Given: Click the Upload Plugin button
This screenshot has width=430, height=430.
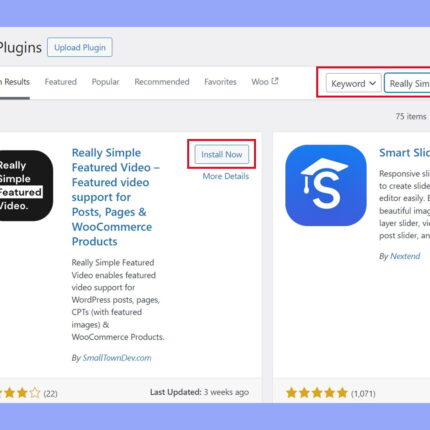Looking at the screenshot, I should [80, 47].
